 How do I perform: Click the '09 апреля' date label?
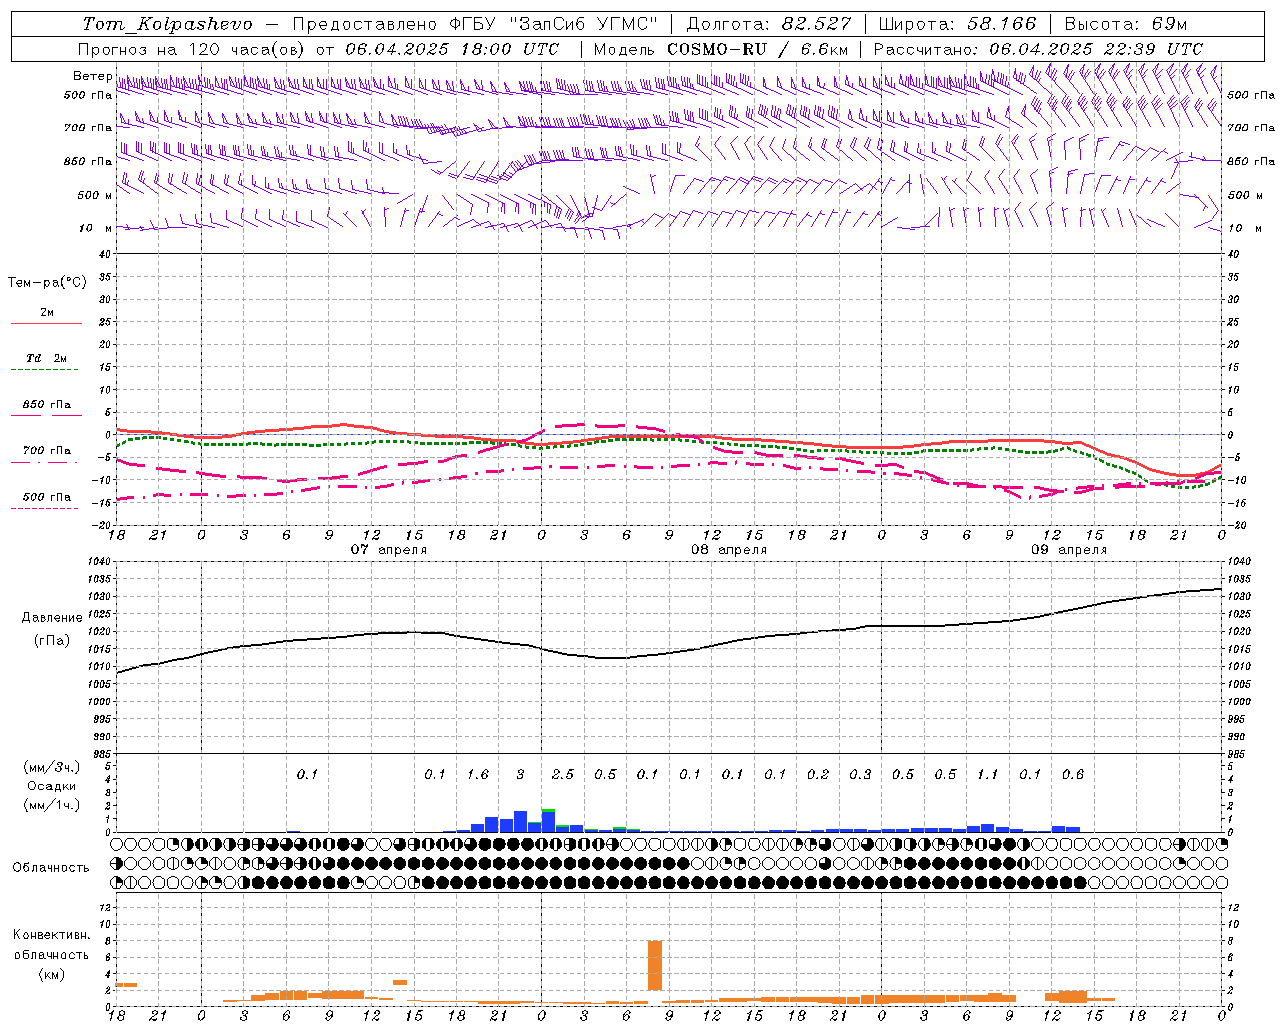(1069, 550)
